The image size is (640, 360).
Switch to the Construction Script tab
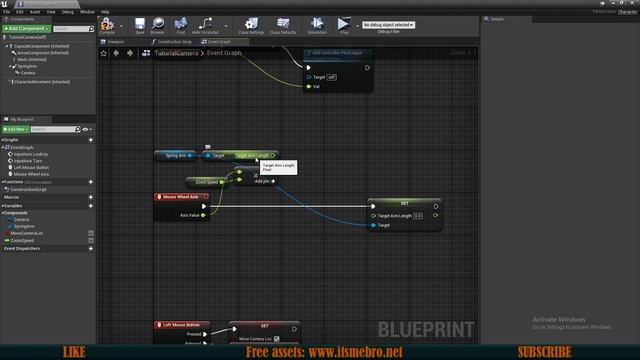point(175,42)
